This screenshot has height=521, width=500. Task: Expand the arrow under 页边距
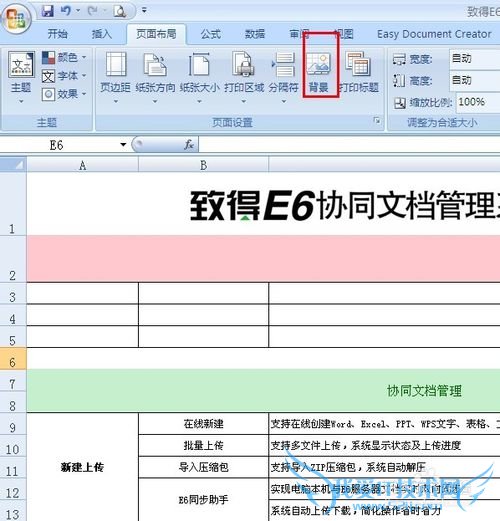pyautogui.click(x=116, y=101)
